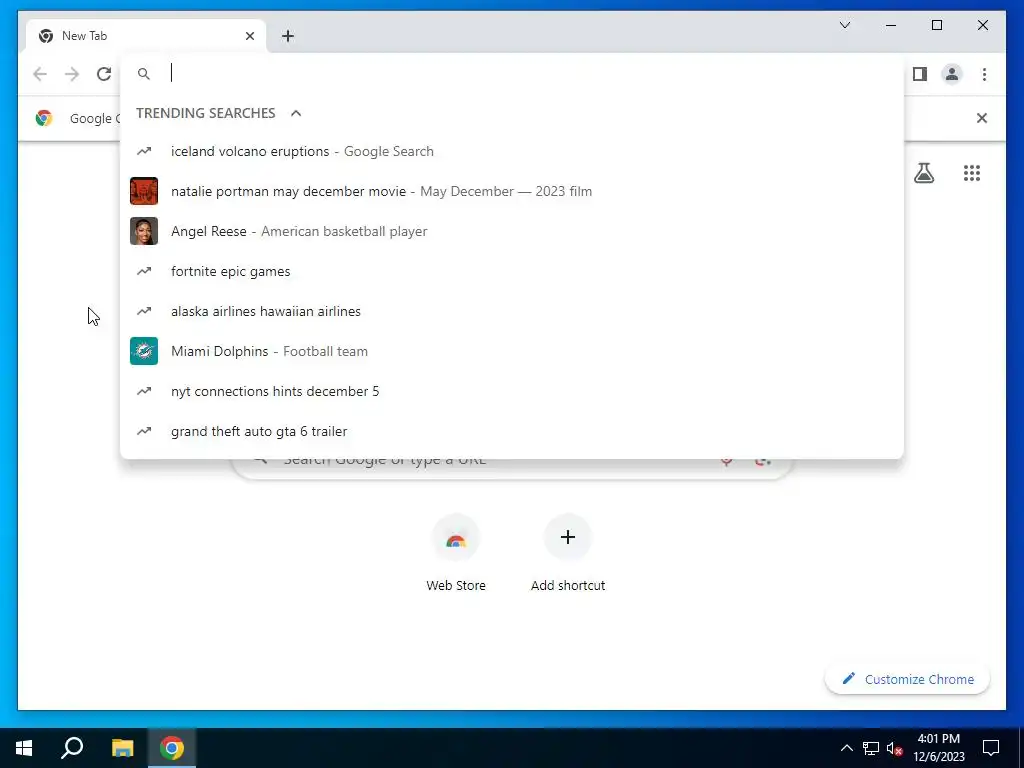Open Chrome three-dot menu
This screenshot has height=768, width=1024.
coord(984,74)
